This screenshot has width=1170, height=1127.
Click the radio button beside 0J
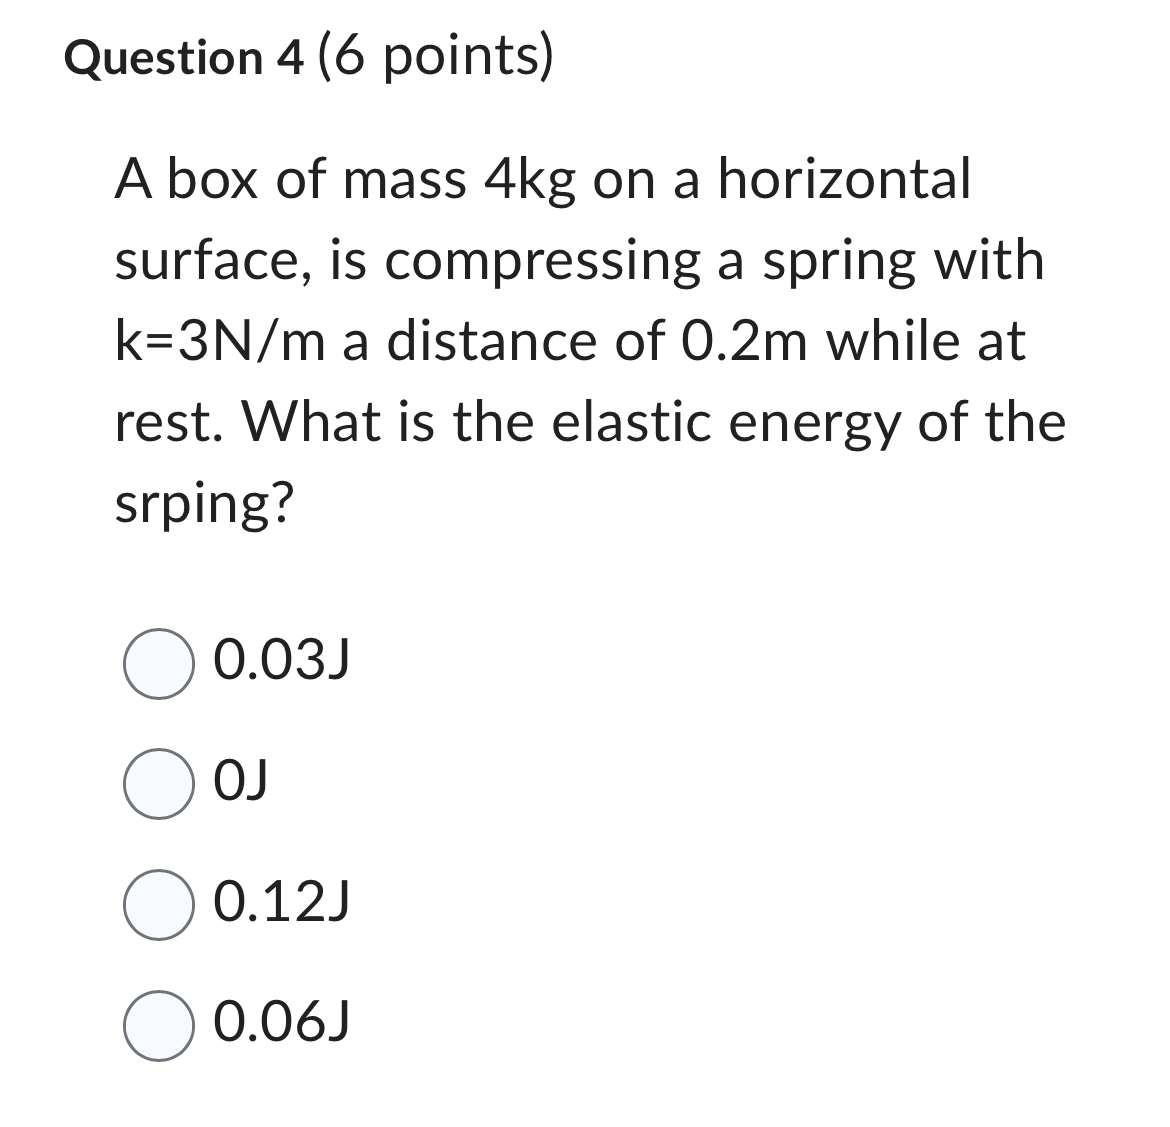point(157,785)
